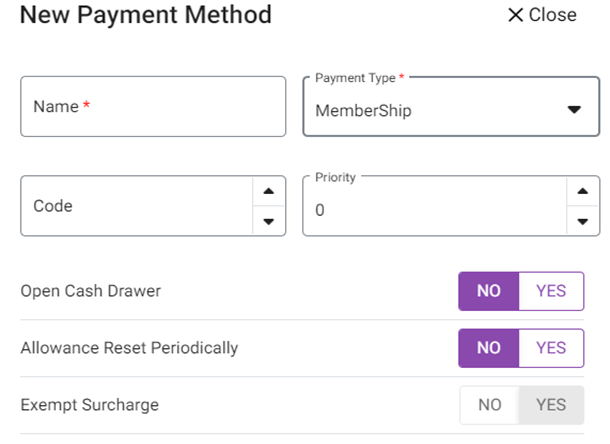The image size is (610, 444).
Task: Focus the Code number field
Action: [135, 206]
